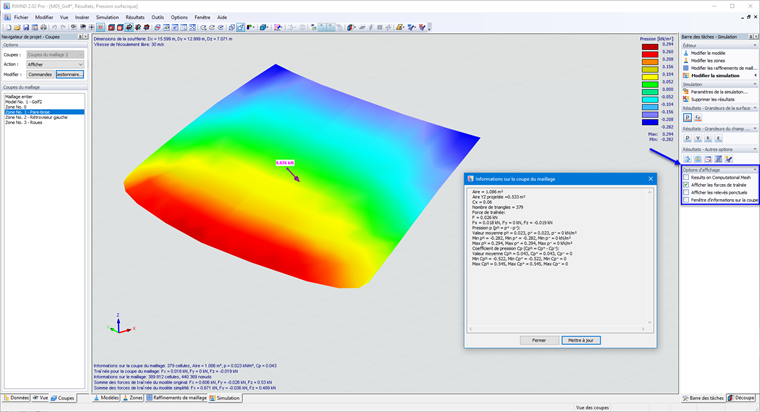Collapse the Éditeur section
Screen dimensions: 760x412
755,46
